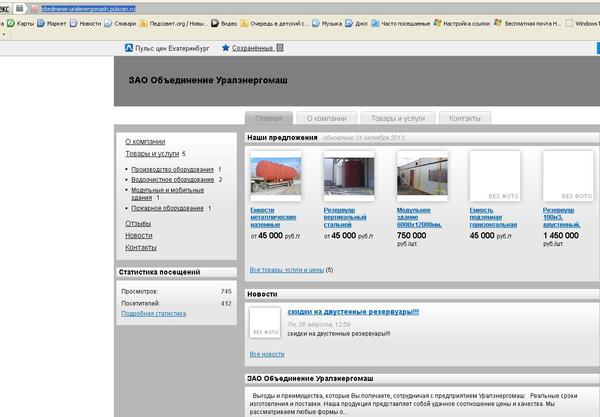This screenshot has height=417, width=600.
Task: Open Водоочистное оборудование category
Action: pos(173,179)
